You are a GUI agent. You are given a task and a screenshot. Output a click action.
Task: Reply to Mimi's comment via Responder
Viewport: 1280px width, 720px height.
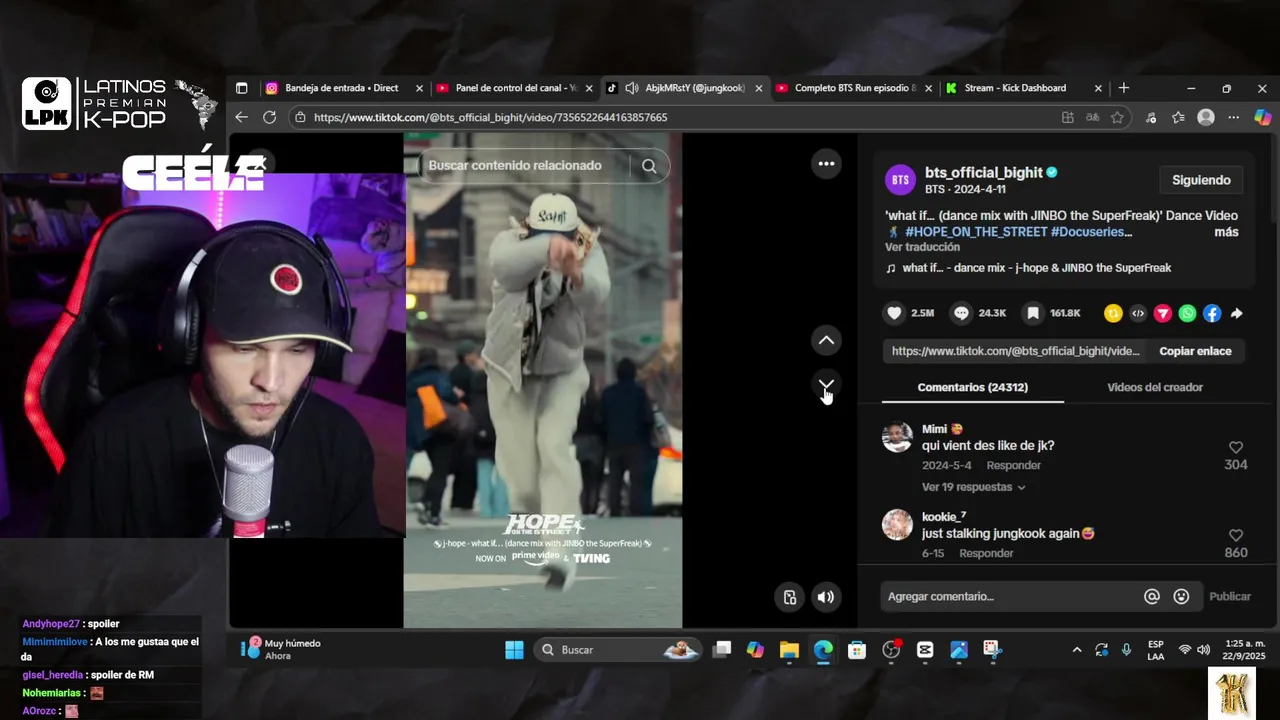pos(1013,465)
